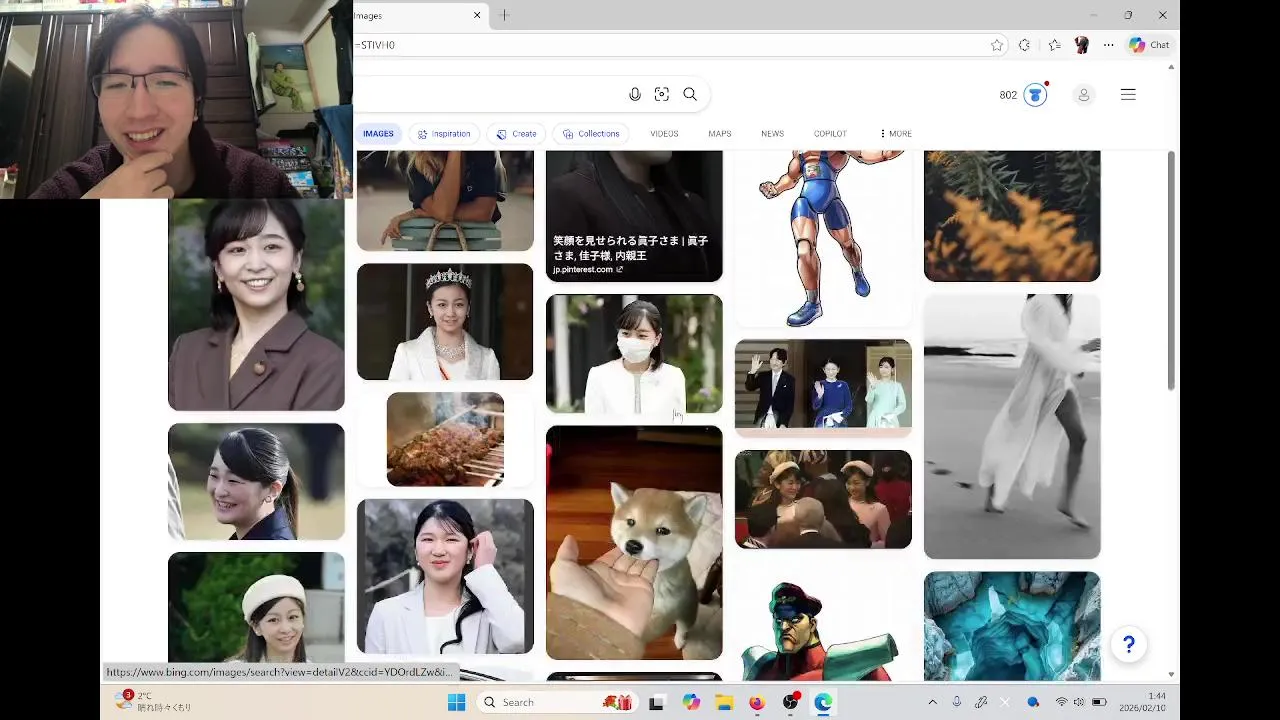Screen dimensions: 1280x720
Task: Open the woman wearing face mask image
Action: [x=634, y=353]
